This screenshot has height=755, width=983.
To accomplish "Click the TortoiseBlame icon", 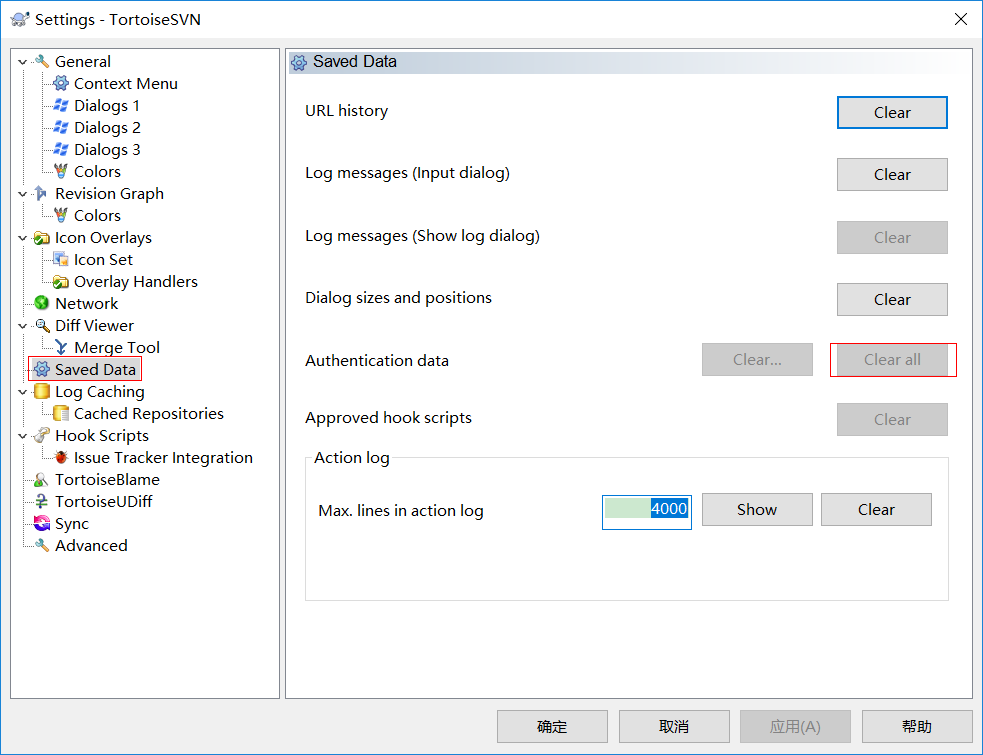I will click(x=42, y=480).
